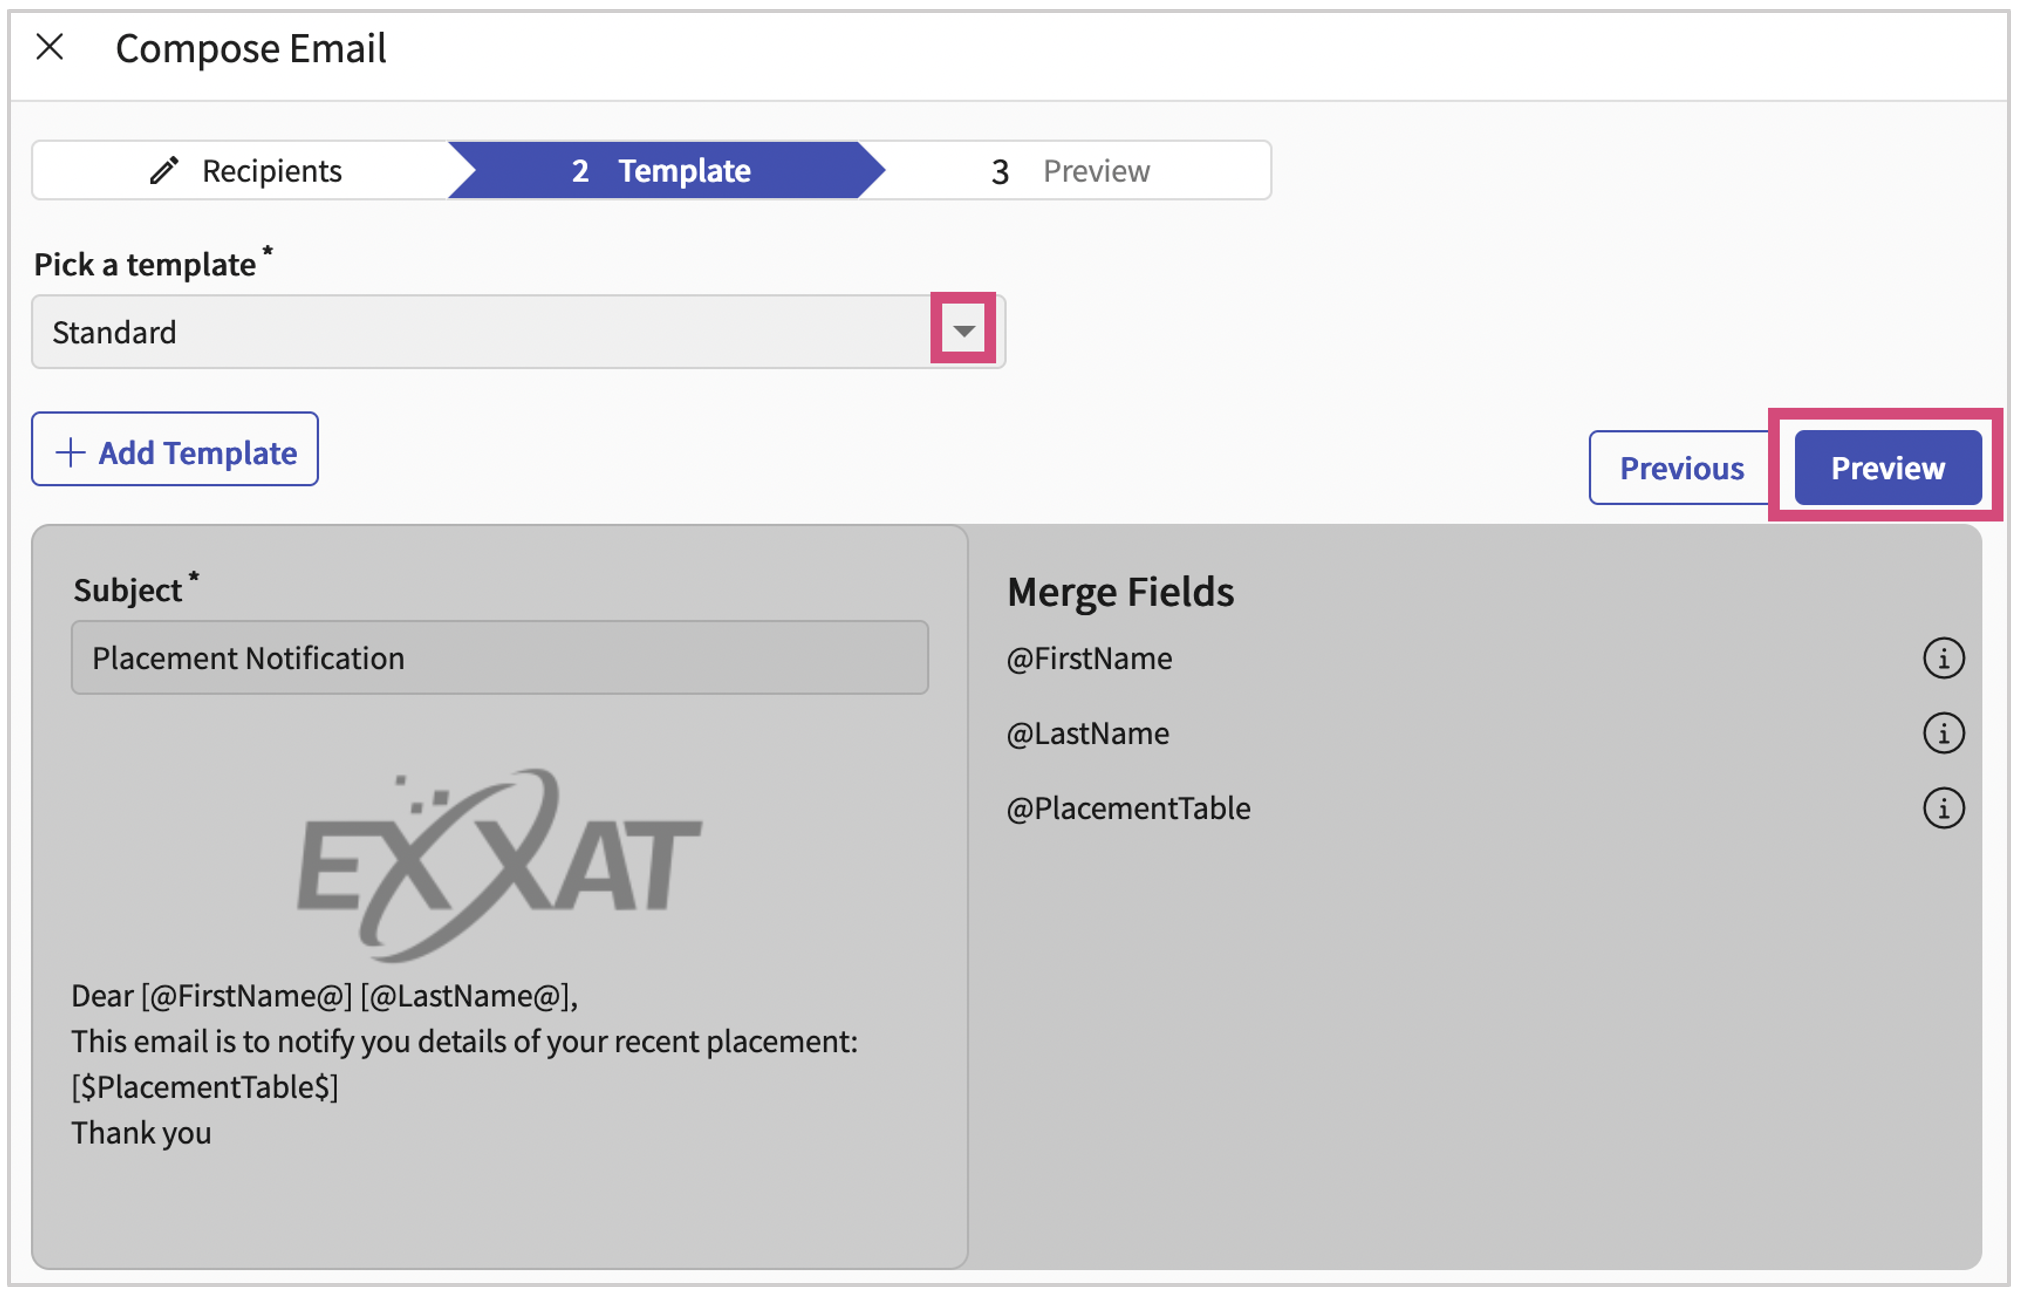Click the blue Preview button
2022x1296 pixels.
[x=1886, y=467]
